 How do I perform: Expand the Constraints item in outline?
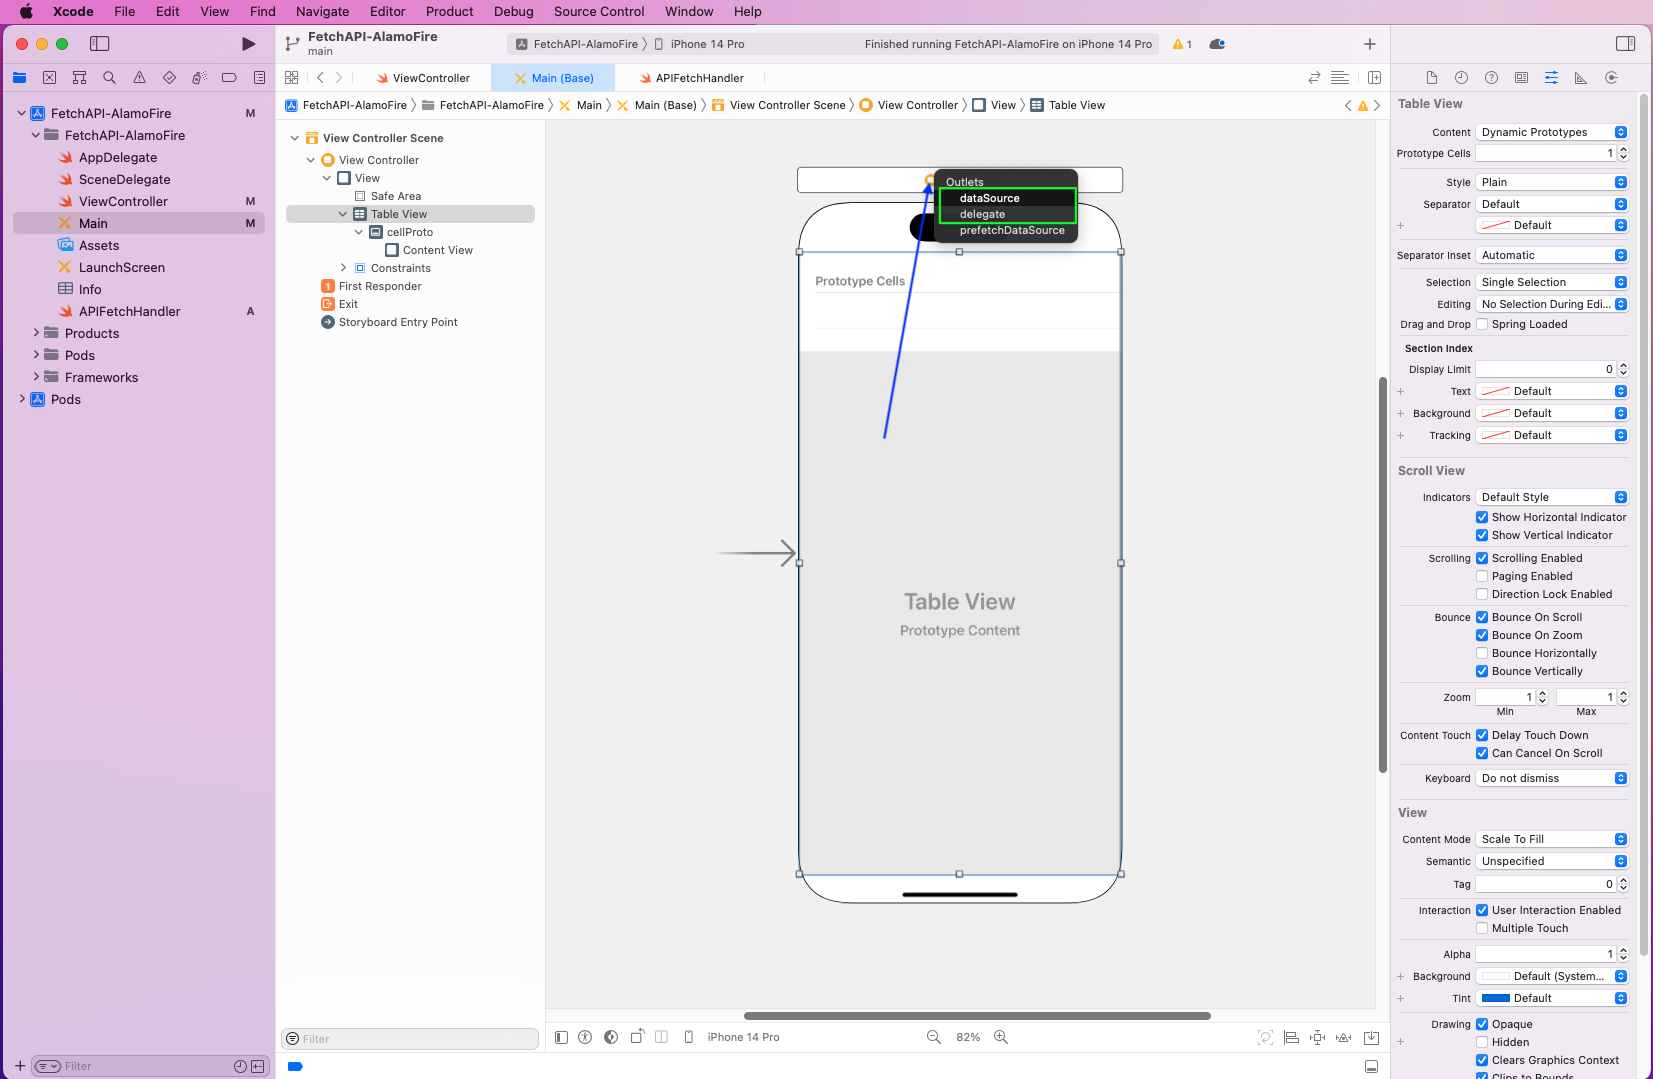[x=343, y=268]
